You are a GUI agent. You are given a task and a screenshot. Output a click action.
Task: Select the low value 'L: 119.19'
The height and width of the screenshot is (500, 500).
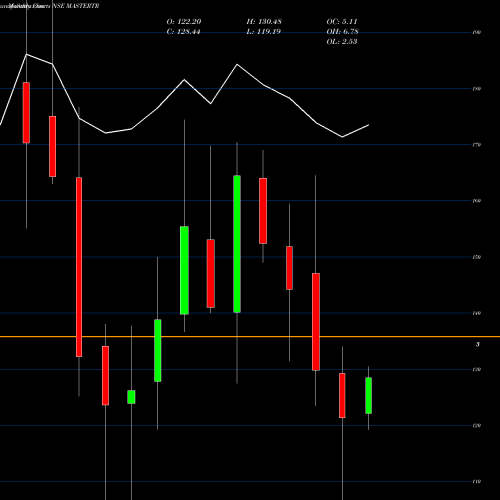pos(264,32)
